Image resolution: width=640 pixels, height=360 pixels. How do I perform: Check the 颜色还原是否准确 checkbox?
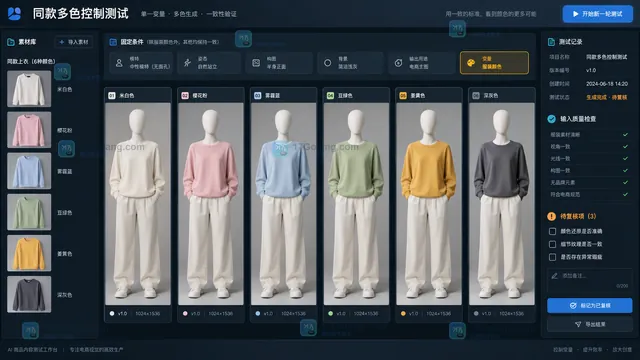click(x=552, y=231)
